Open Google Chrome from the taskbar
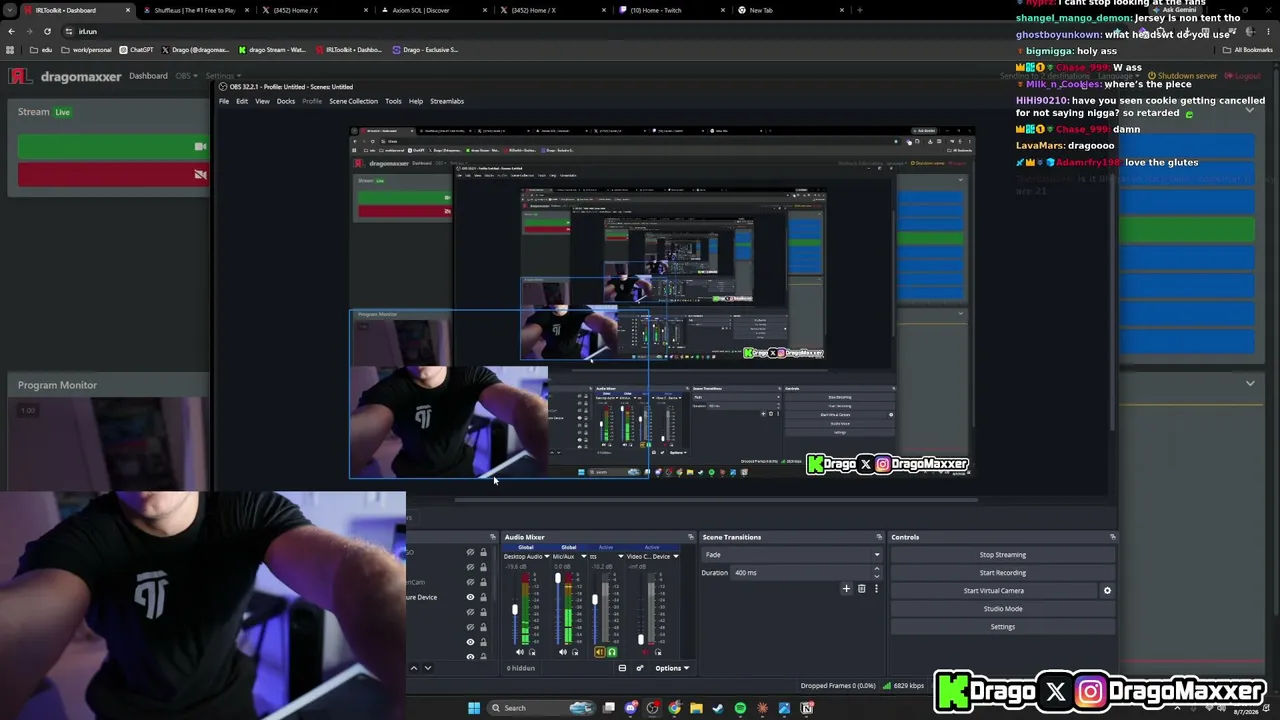This screenshot has height=720, width=1280. coord(675,708)
